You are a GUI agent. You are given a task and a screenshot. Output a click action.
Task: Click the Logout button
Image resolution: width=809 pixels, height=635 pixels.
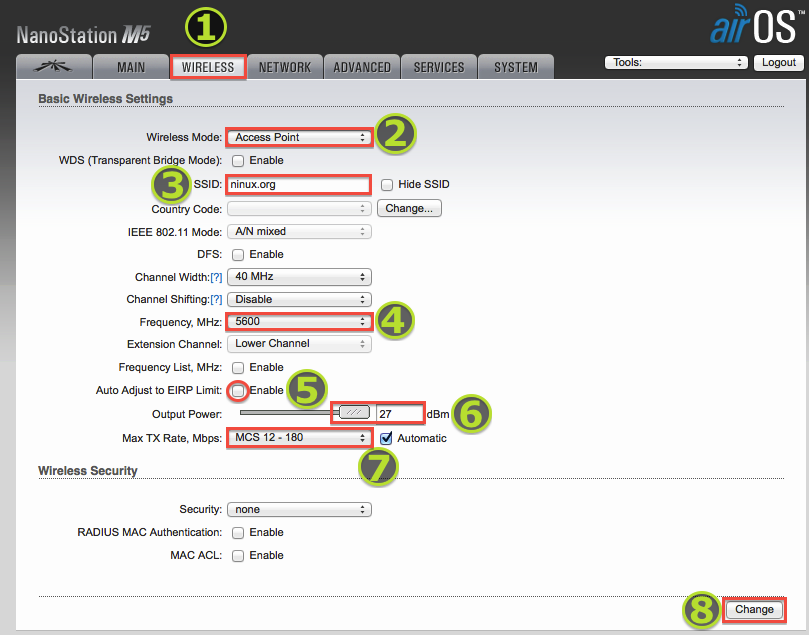(x=778, y=62)
